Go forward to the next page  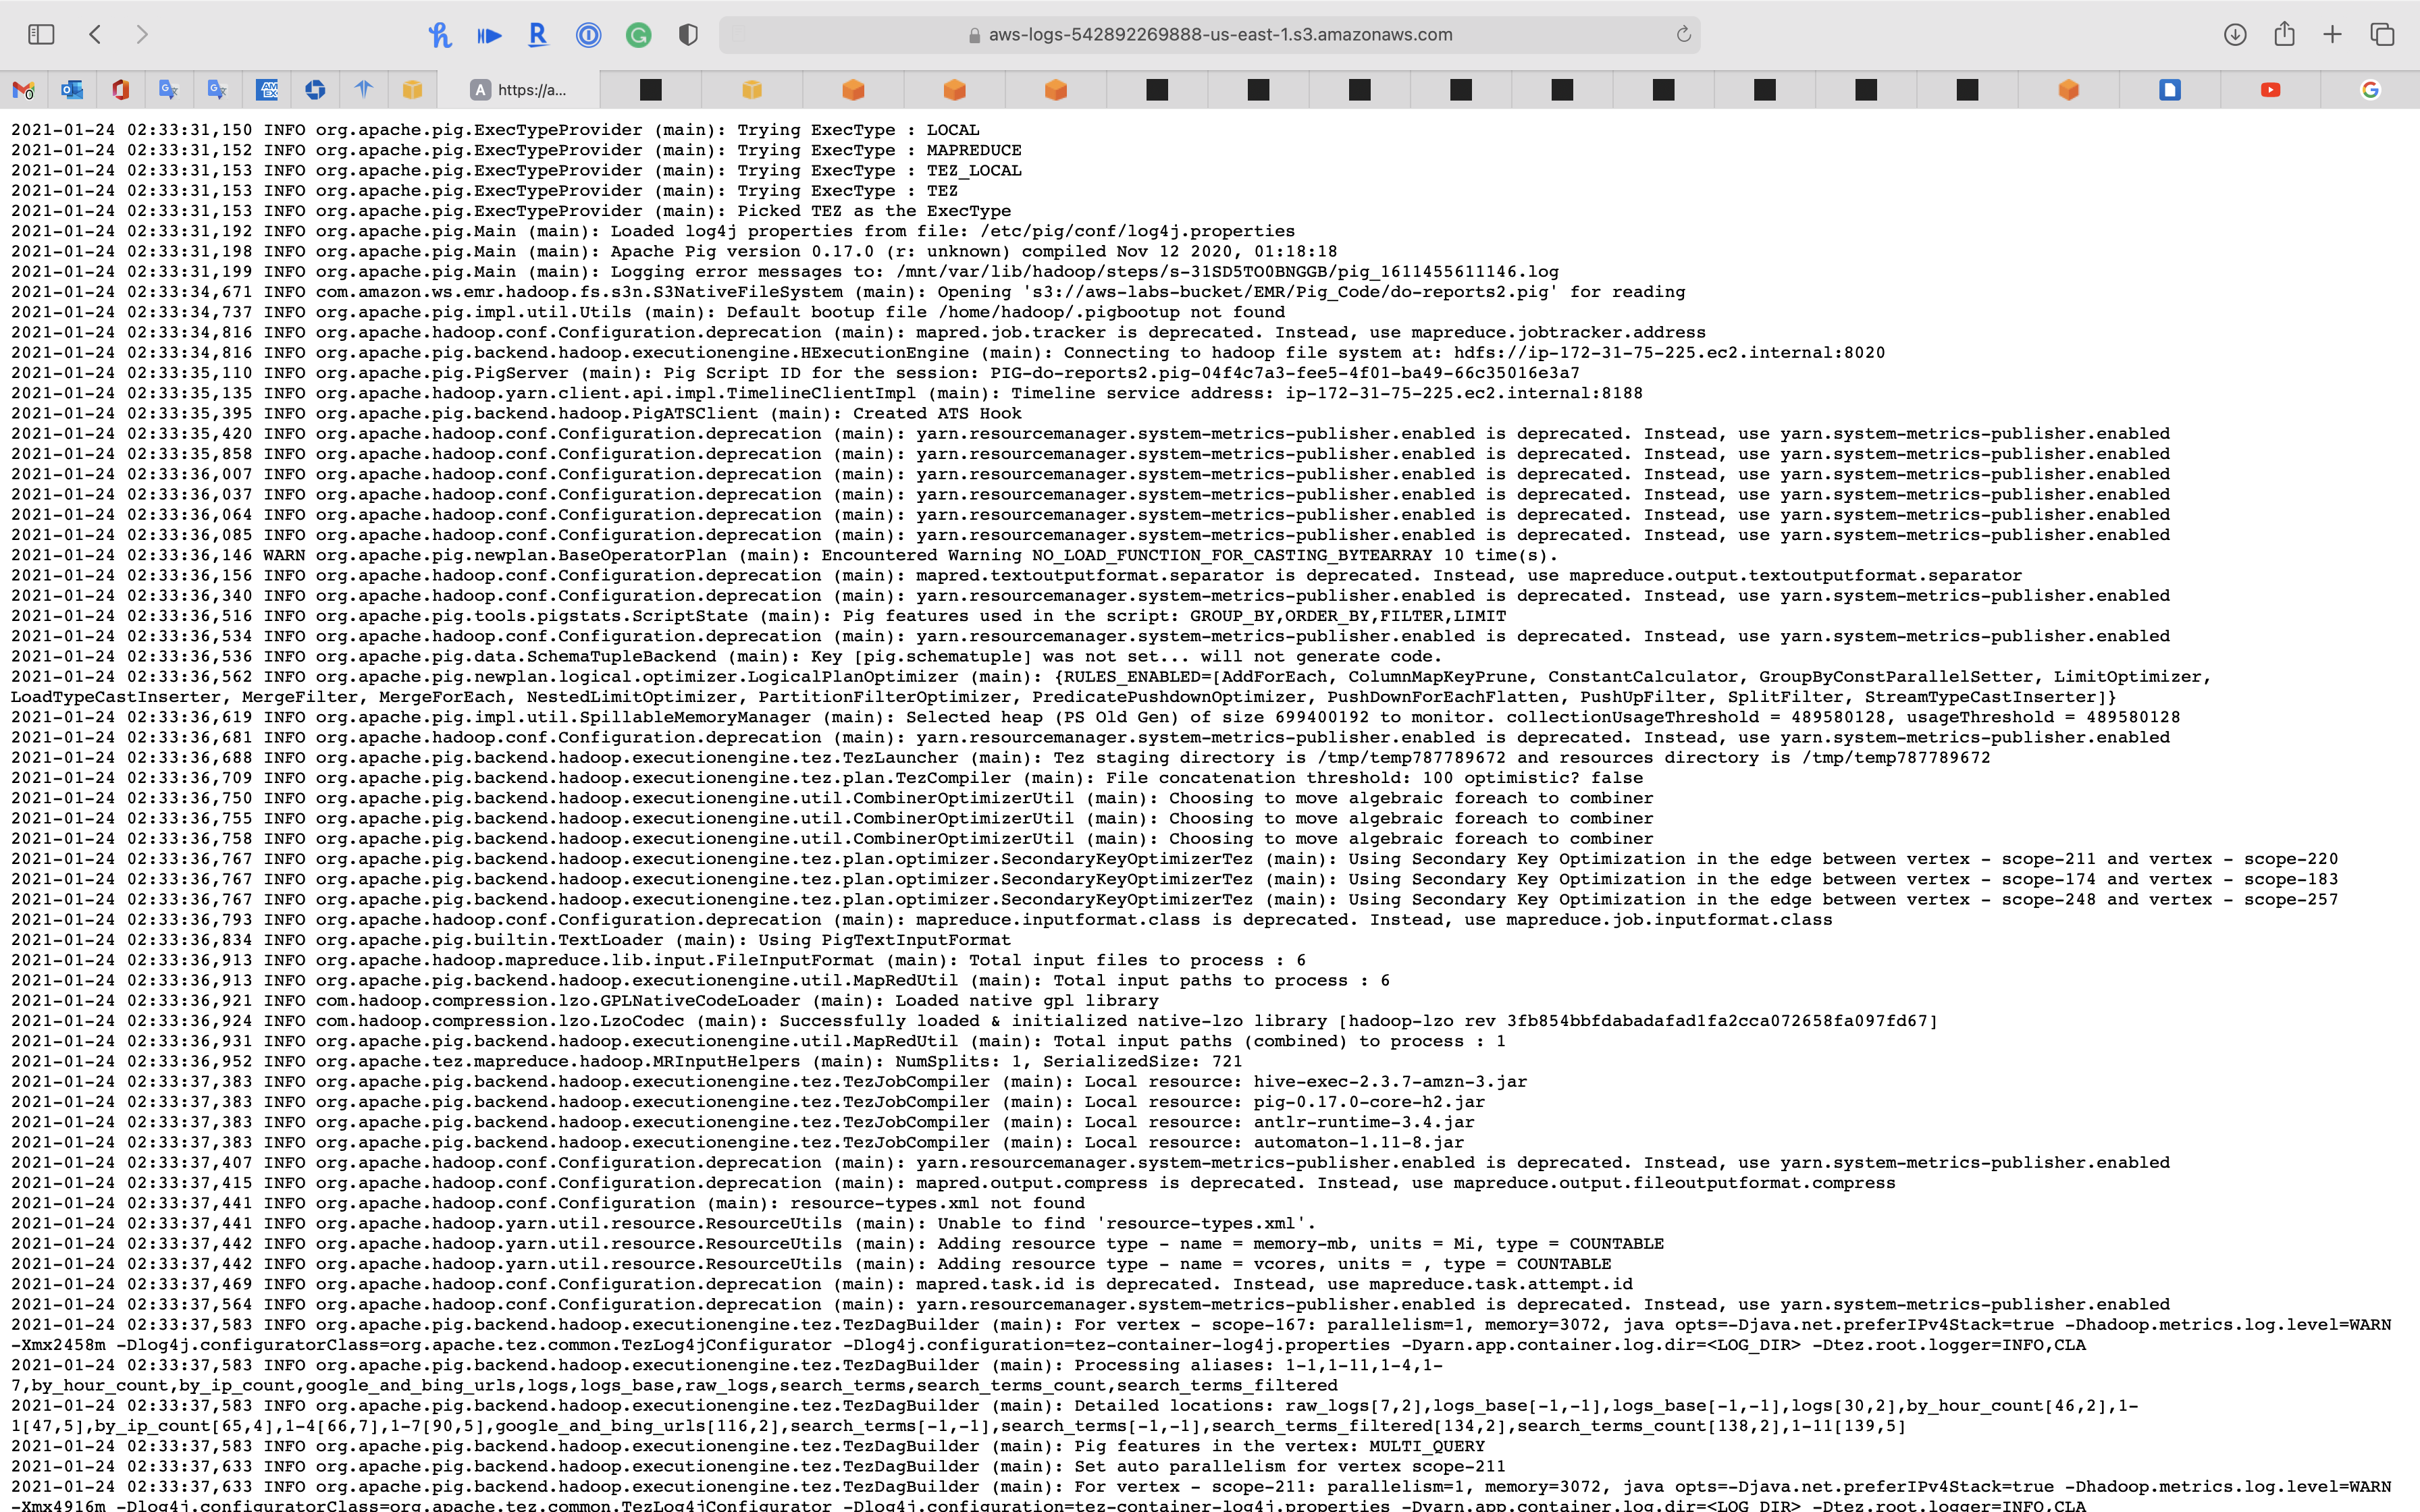pos(142,35)
